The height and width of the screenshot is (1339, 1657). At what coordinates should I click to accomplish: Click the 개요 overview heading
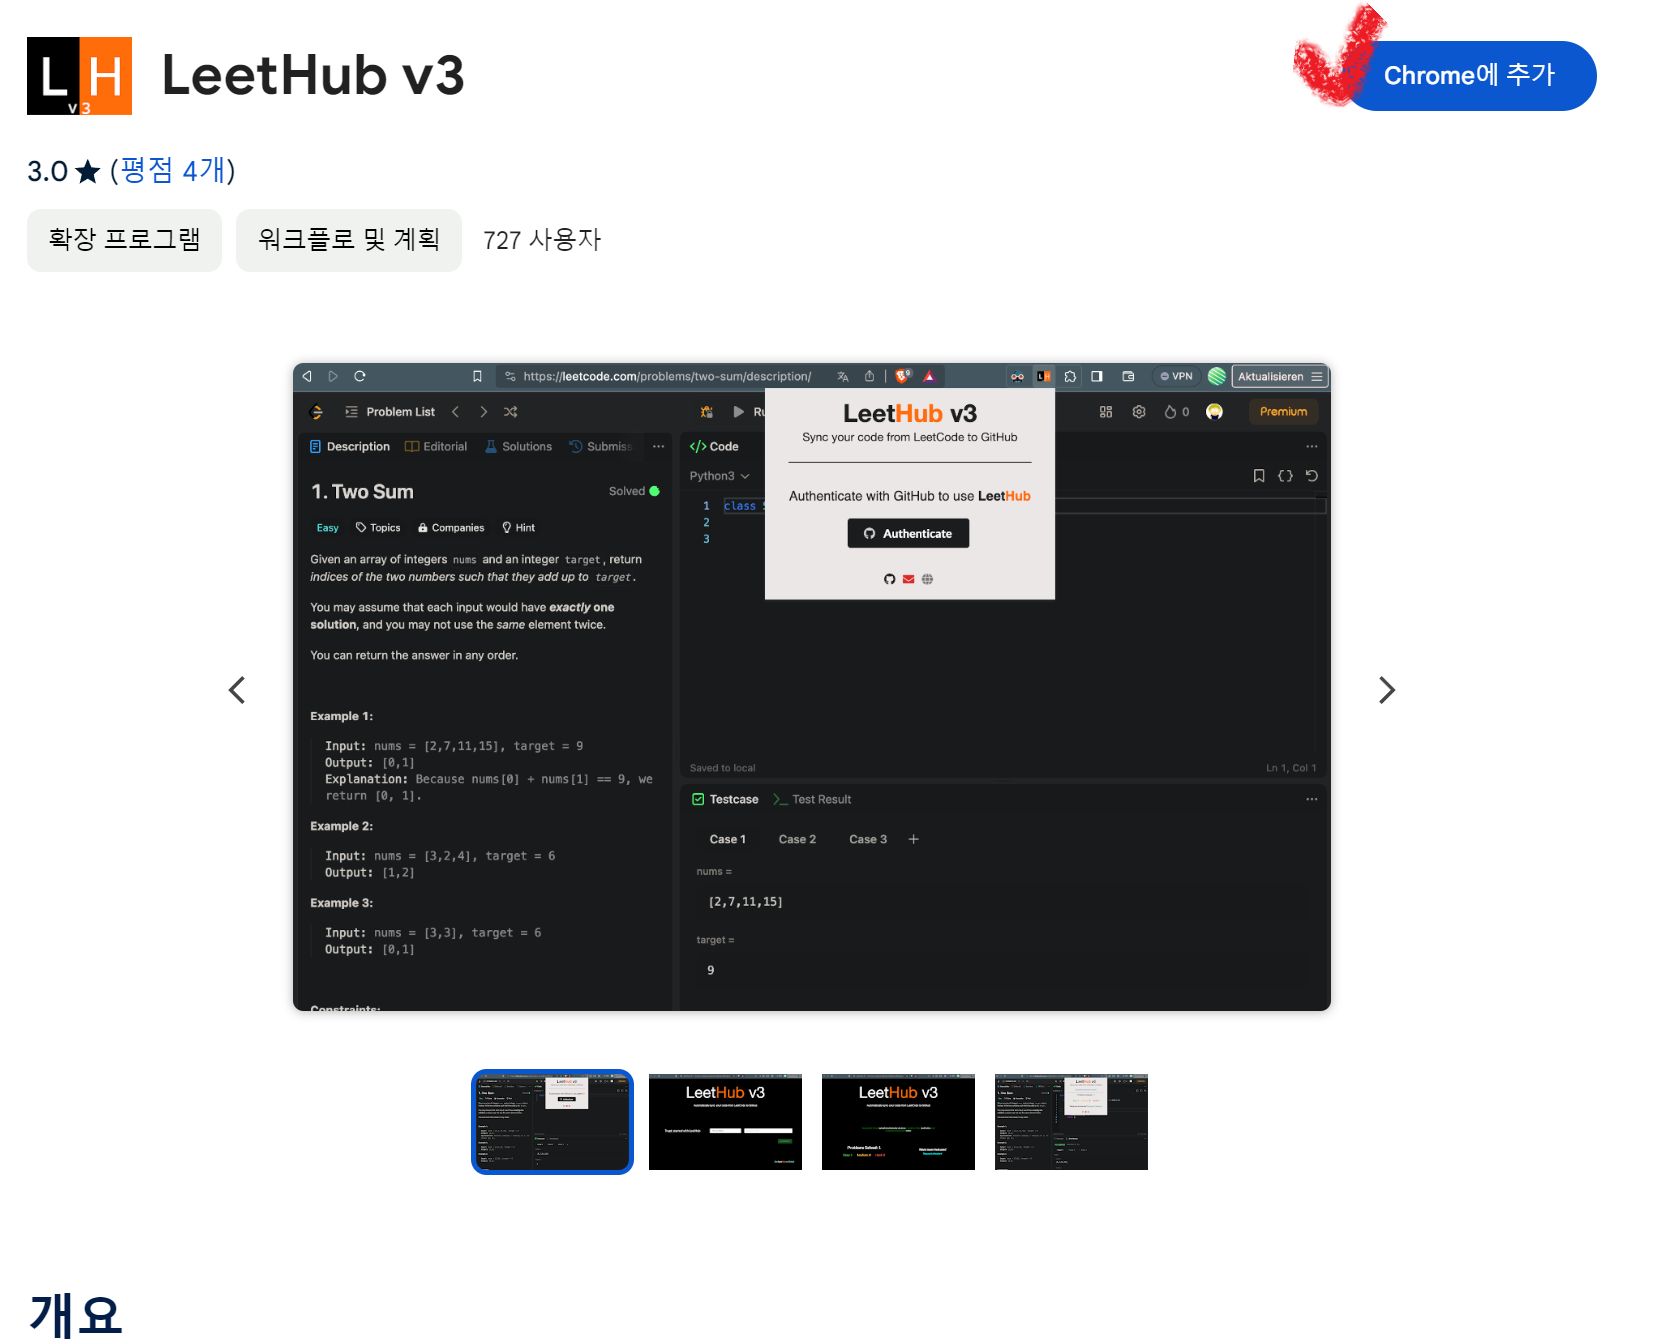tap(76, 1314)
